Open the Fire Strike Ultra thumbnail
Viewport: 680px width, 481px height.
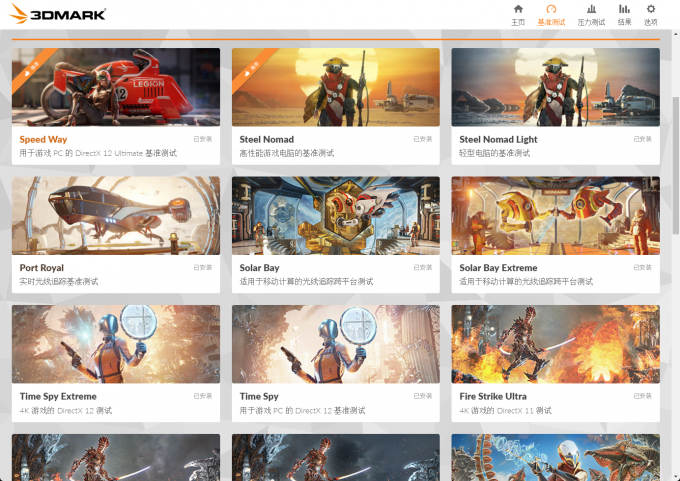point(556,344)
